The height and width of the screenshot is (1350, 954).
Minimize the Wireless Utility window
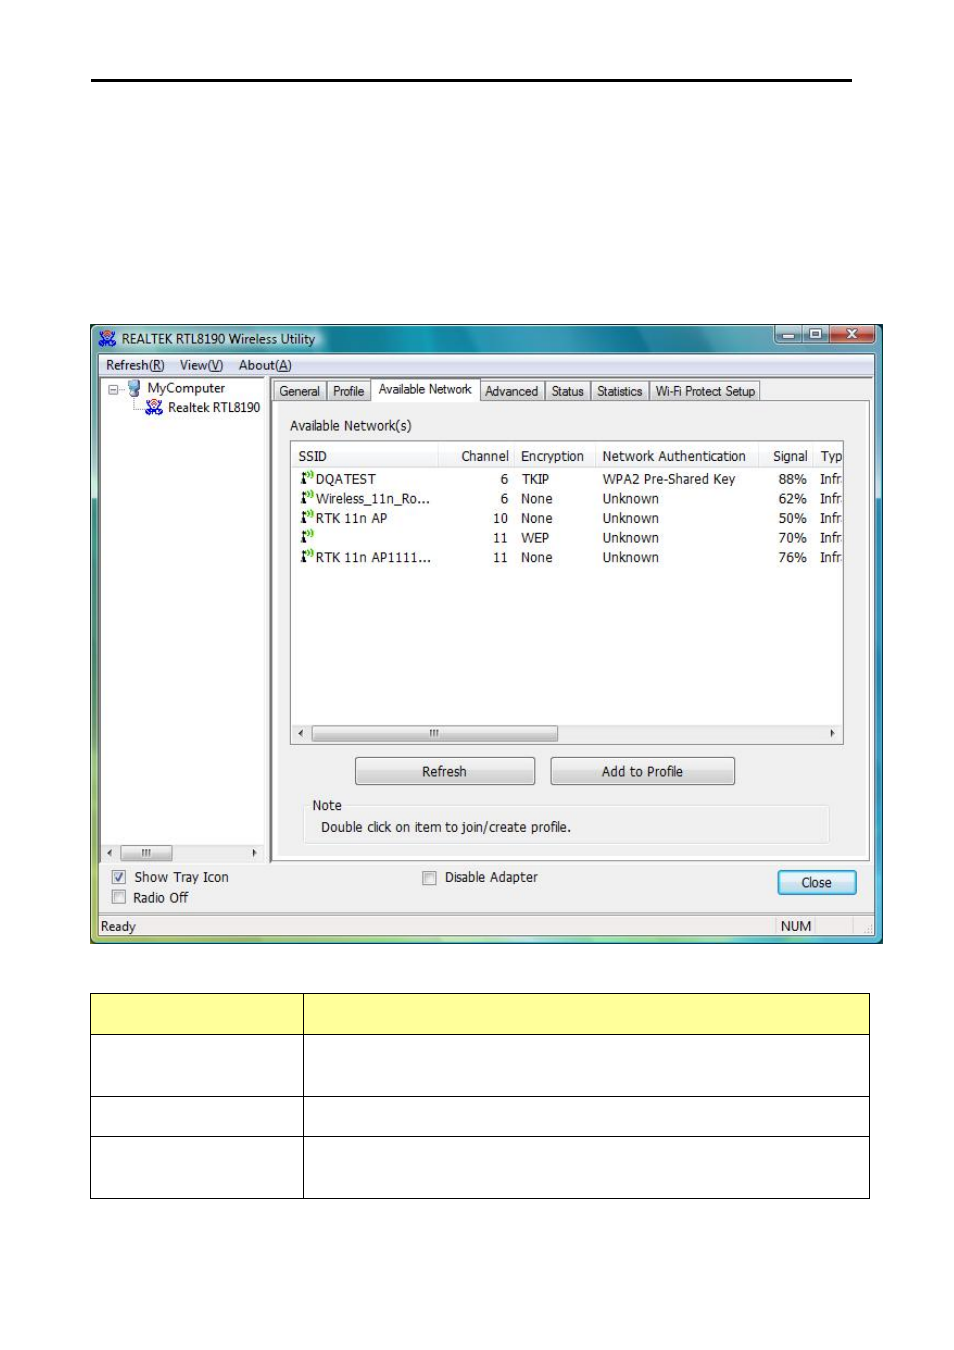(788, 334)
